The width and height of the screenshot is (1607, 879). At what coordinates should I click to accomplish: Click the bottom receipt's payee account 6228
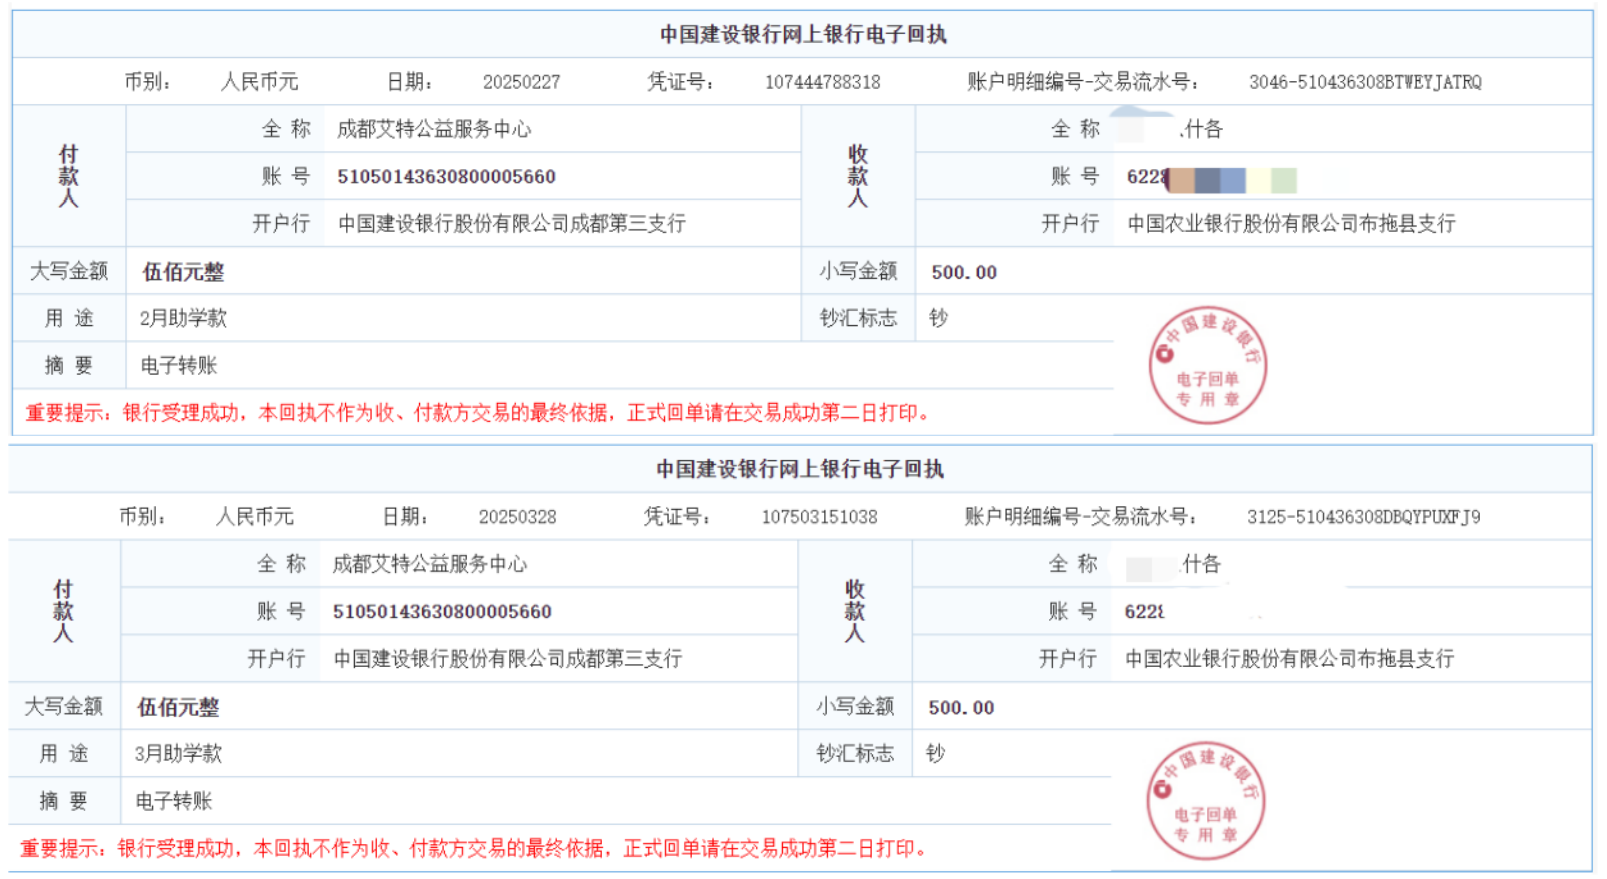(x=1144, y=612)
